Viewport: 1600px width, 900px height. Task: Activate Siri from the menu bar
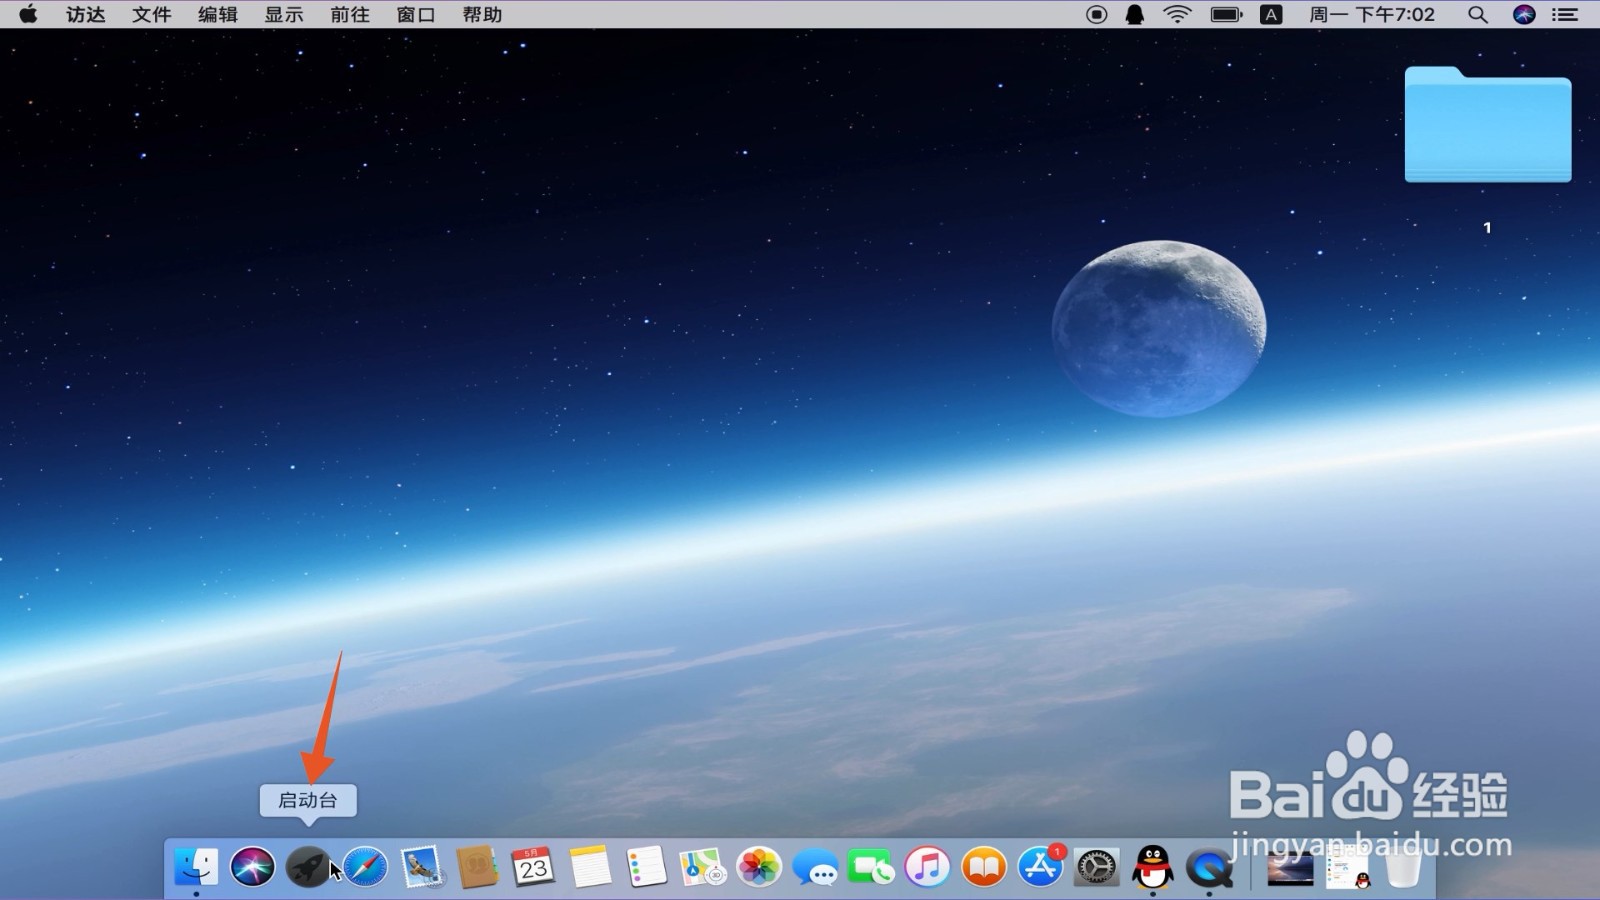pyautogui.click(x=1524, y=14)
